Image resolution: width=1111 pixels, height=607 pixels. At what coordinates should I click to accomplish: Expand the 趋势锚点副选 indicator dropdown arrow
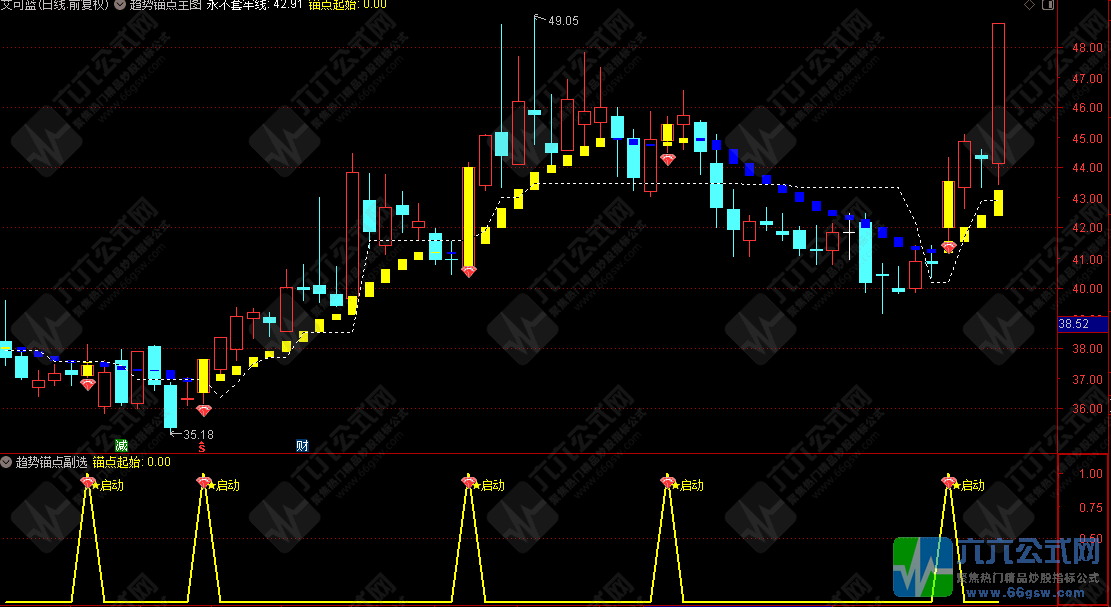[6, 462]
